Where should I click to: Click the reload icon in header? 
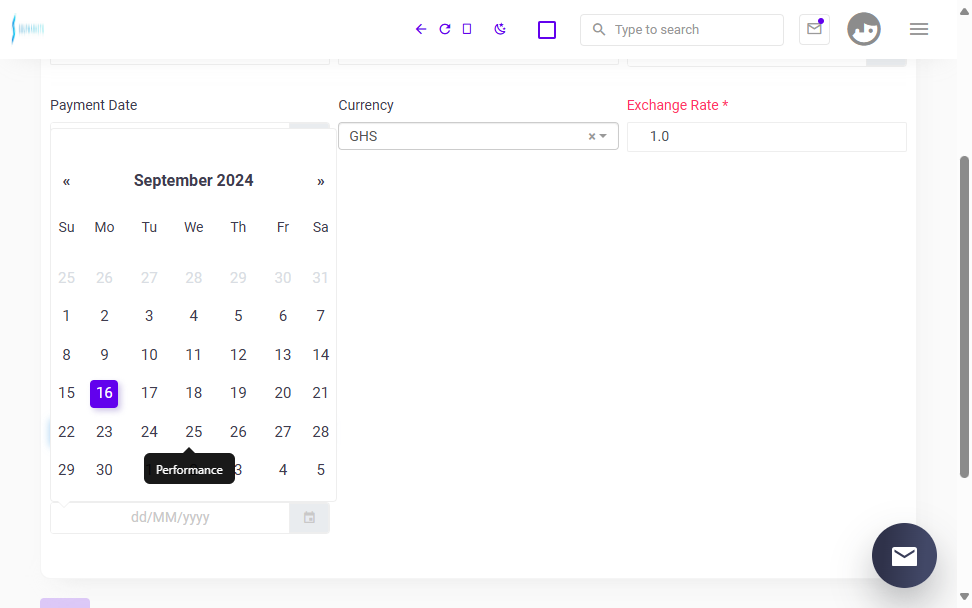coord(444,29)
